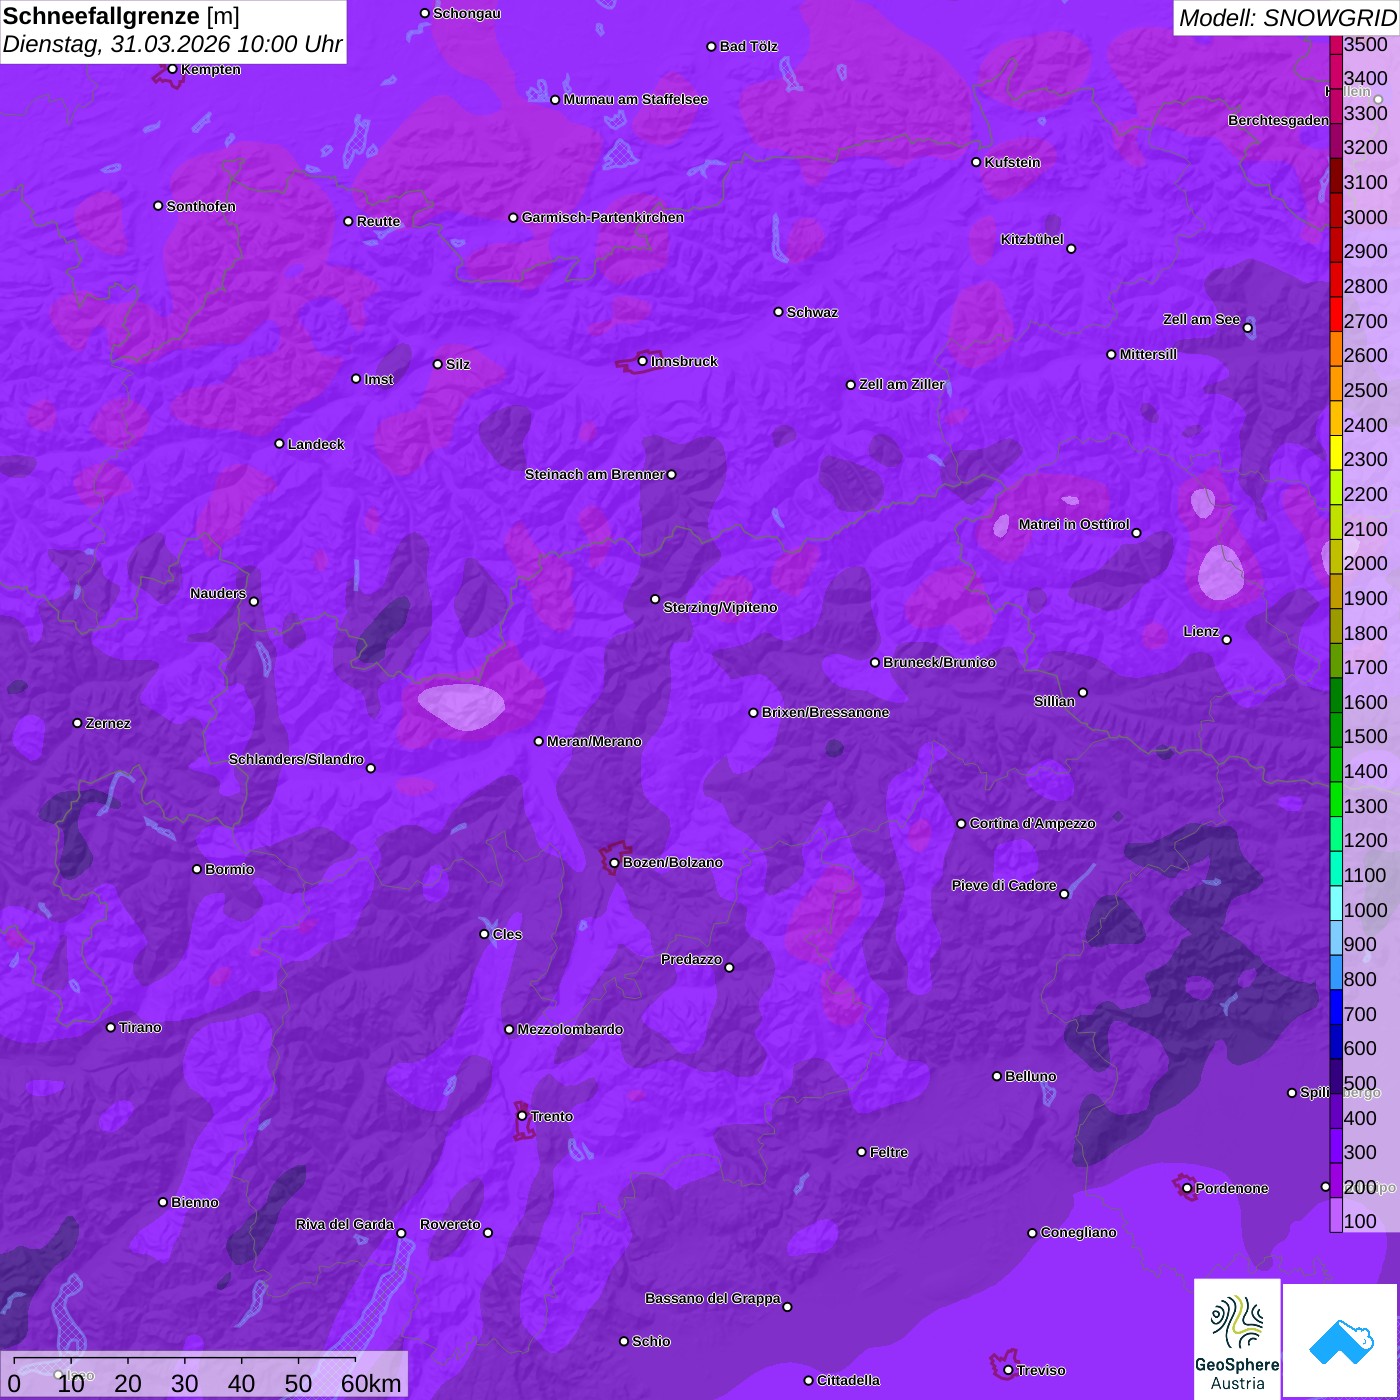Viewport: 1400px width, 1400px height.
Task: Click the 1500 green legend swatch
Action: [x=1336, y=730]
